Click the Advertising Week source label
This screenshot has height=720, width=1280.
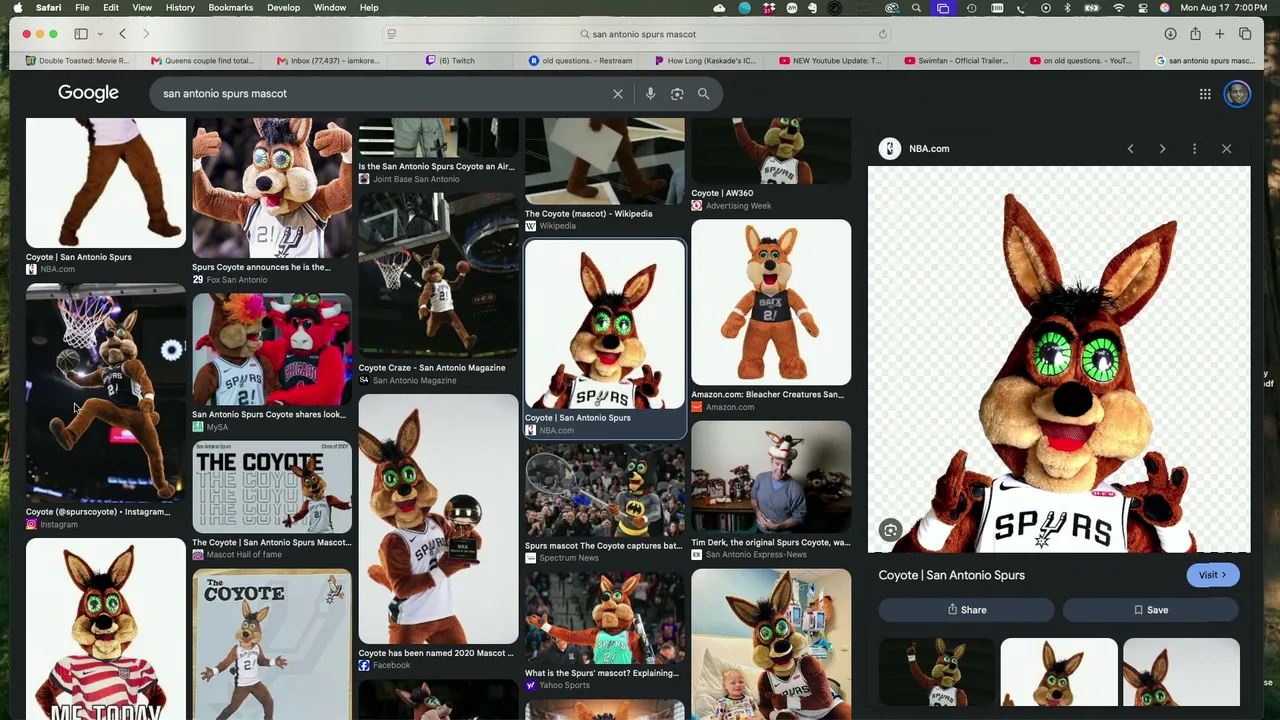pyautogui.click(x=738, y=206)
